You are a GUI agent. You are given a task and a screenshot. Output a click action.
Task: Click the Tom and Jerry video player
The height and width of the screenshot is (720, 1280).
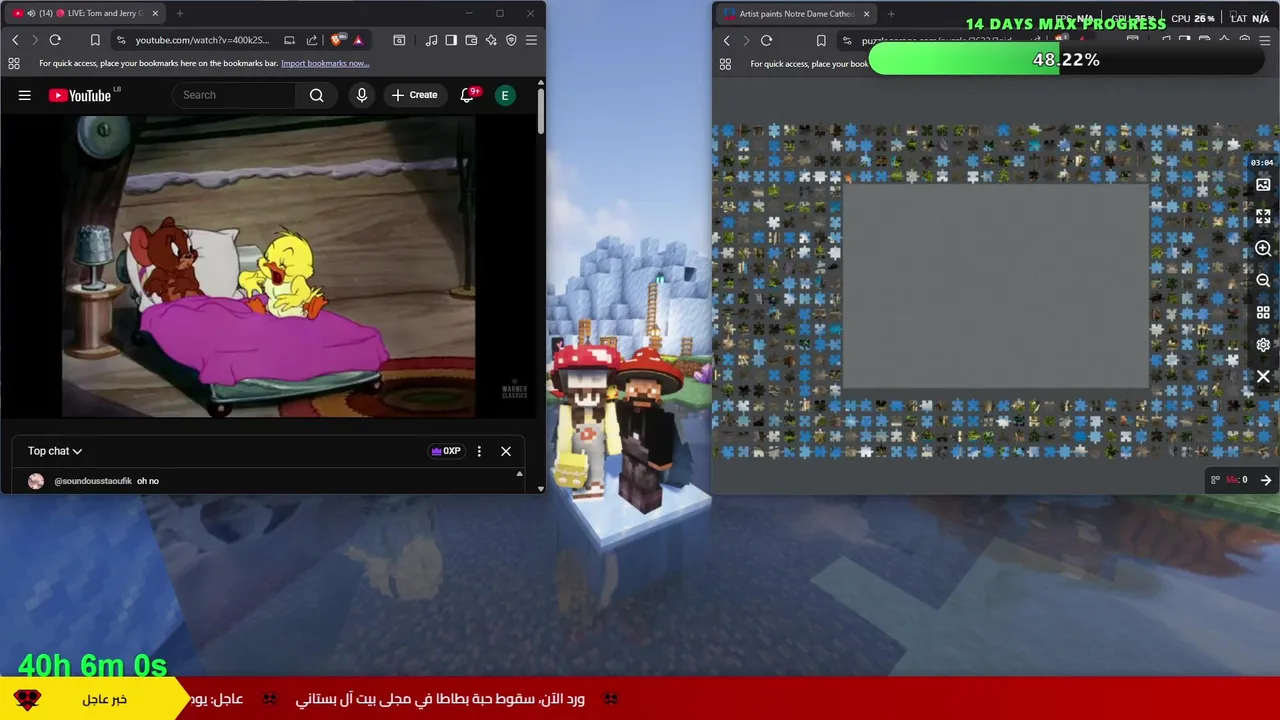[268, 266]
